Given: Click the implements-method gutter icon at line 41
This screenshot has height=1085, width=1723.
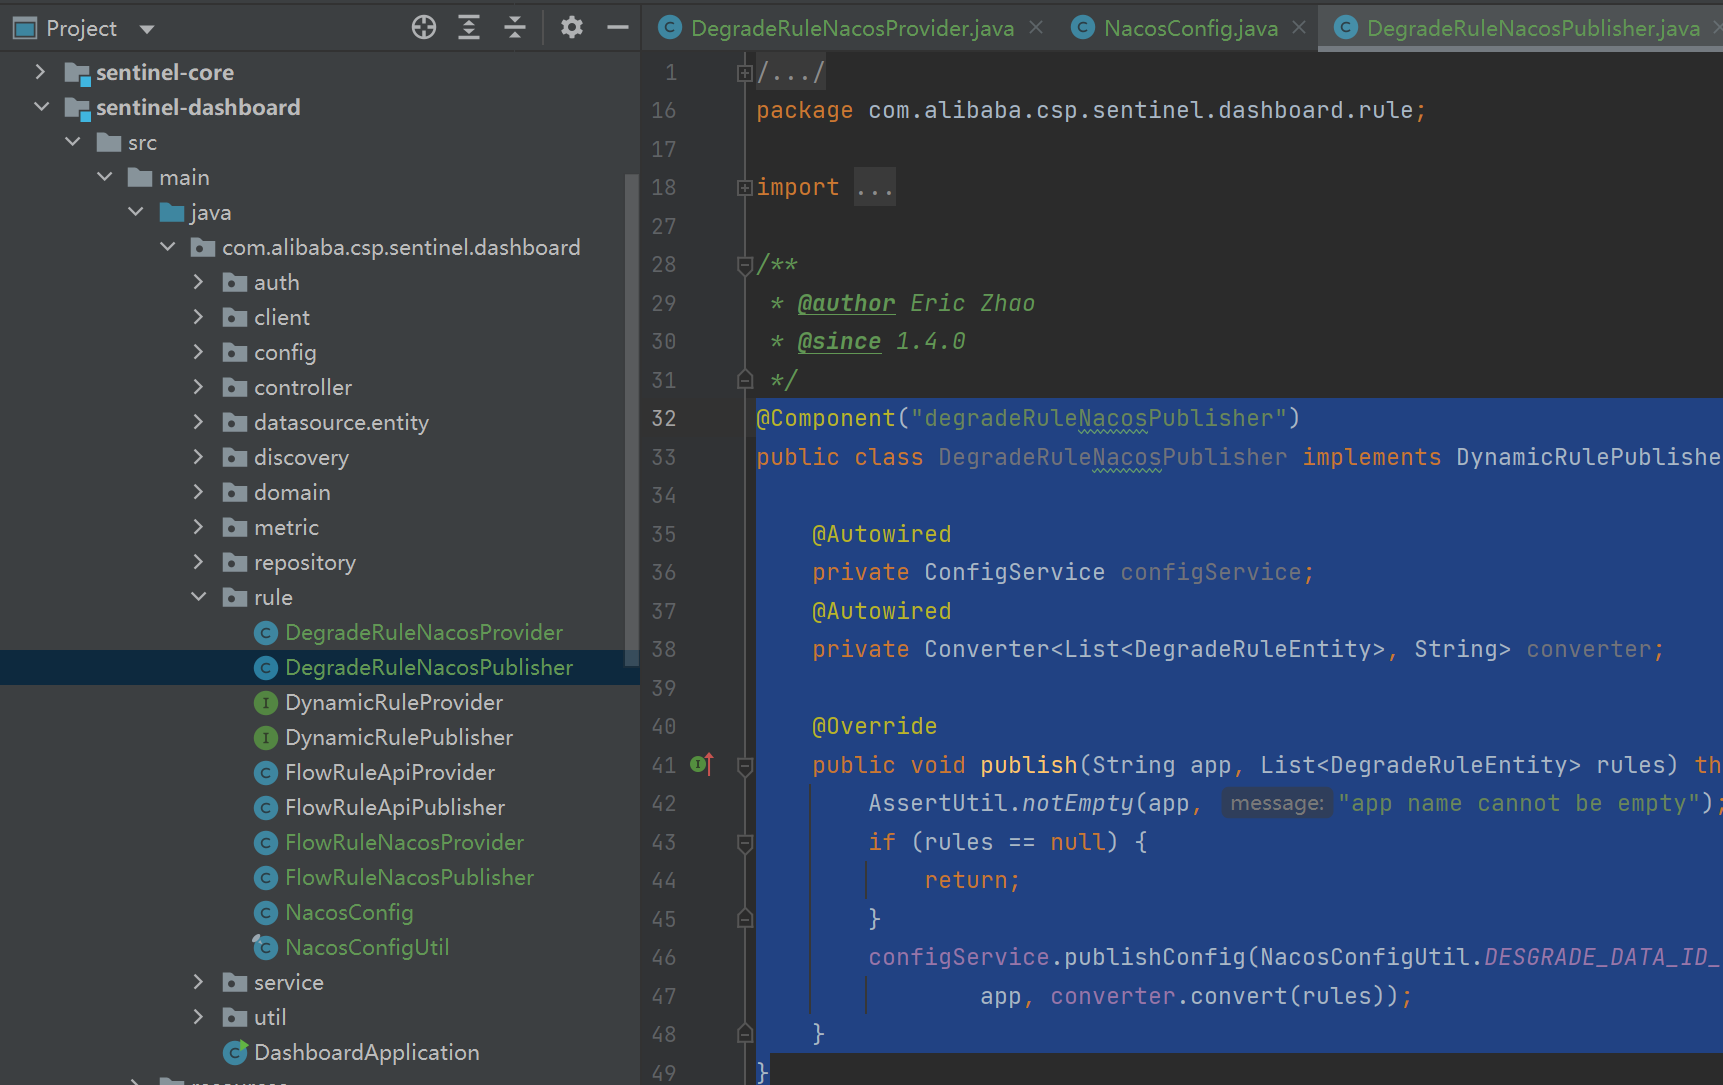Looking at the screenshot, I should coord(702,765).
